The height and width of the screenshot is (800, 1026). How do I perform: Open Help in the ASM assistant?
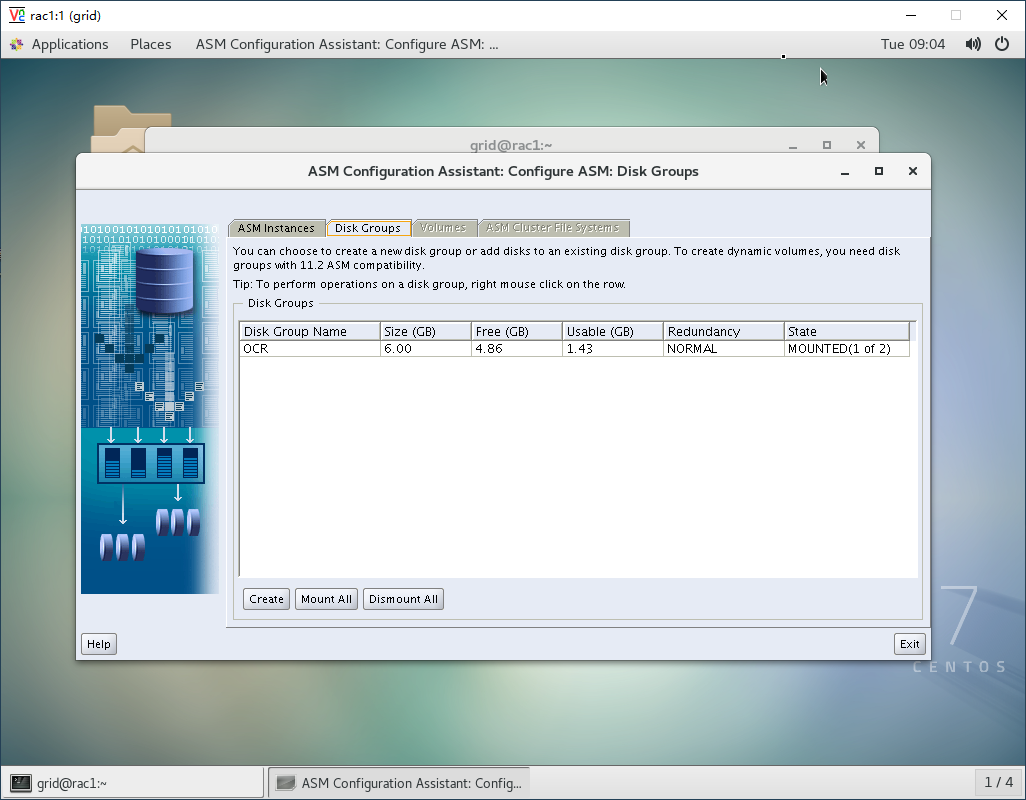pyautogui.click(x=99, y=644)
